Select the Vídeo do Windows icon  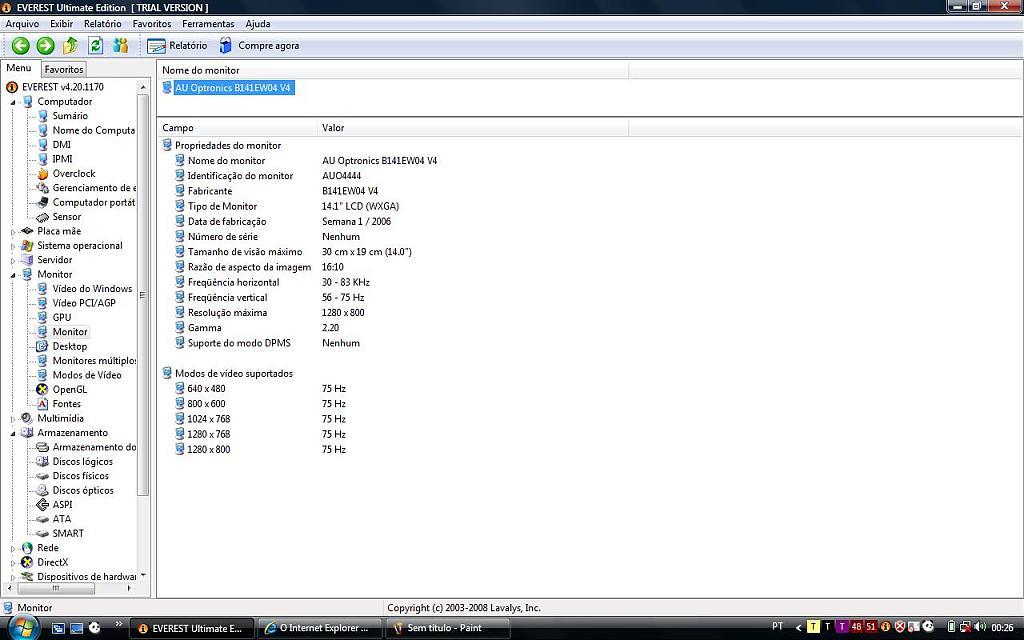click(42, 289)
